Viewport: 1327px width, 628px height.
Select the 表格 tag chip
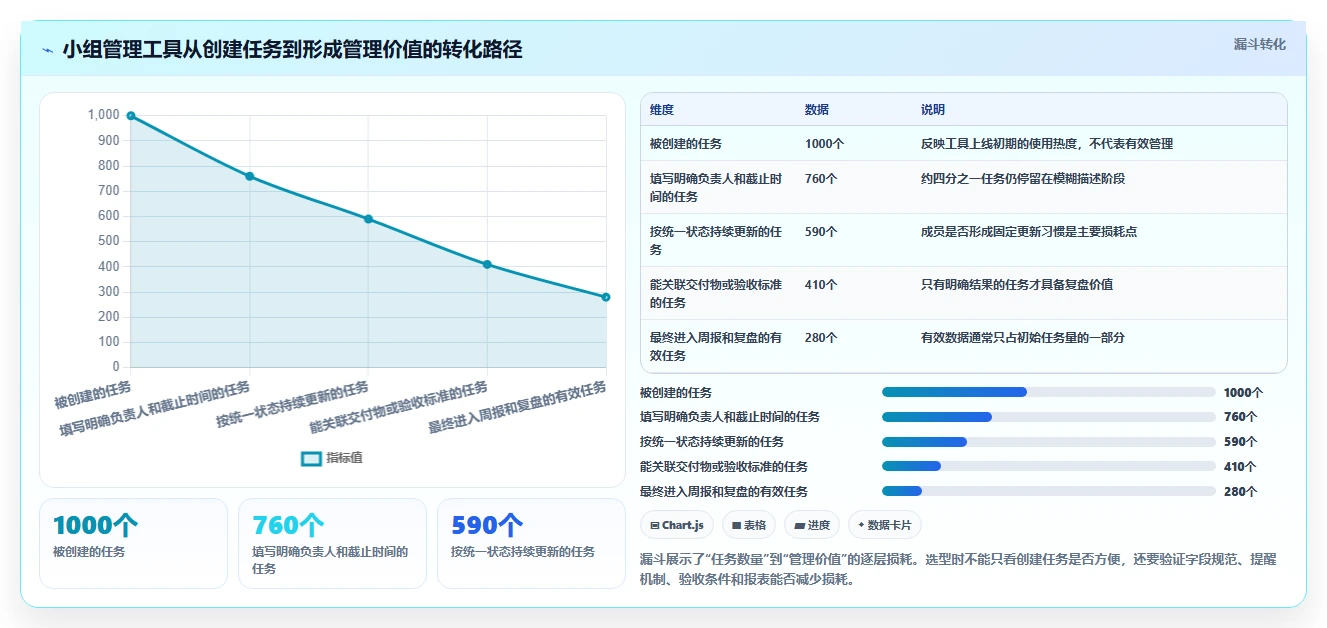[x=749, y=525]
